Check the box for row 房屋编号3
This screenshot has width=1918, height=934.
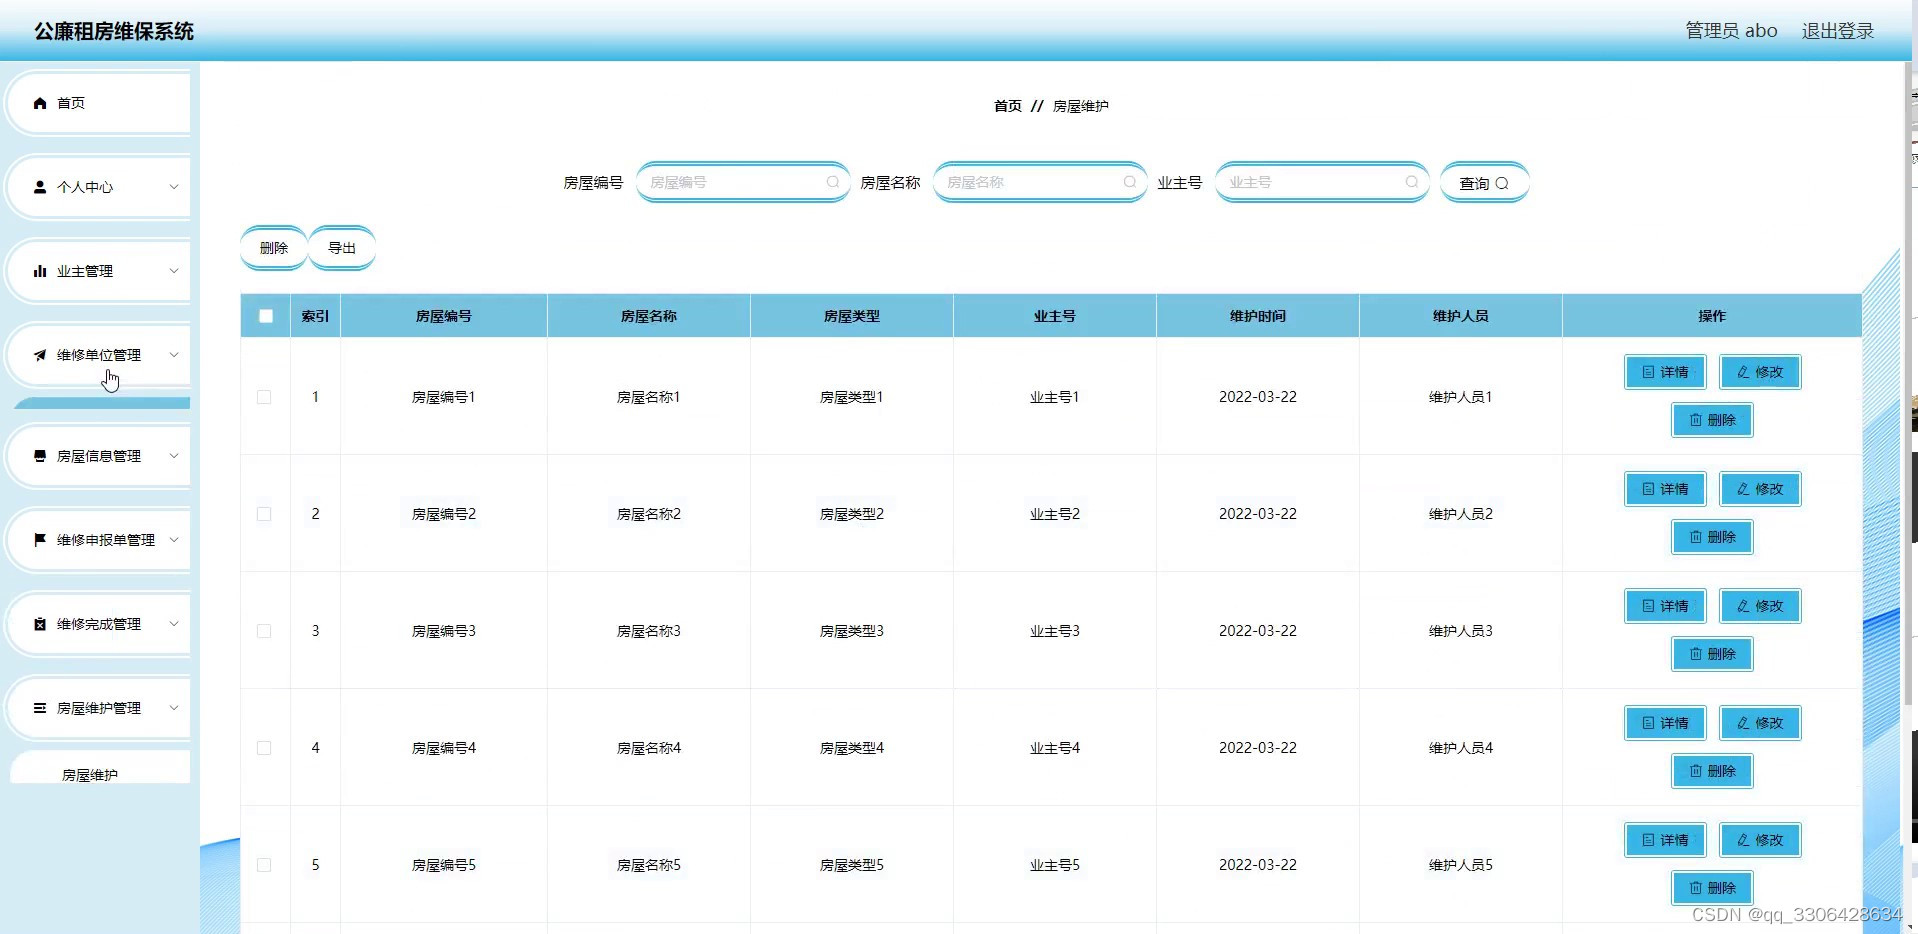tap(264, 631)
